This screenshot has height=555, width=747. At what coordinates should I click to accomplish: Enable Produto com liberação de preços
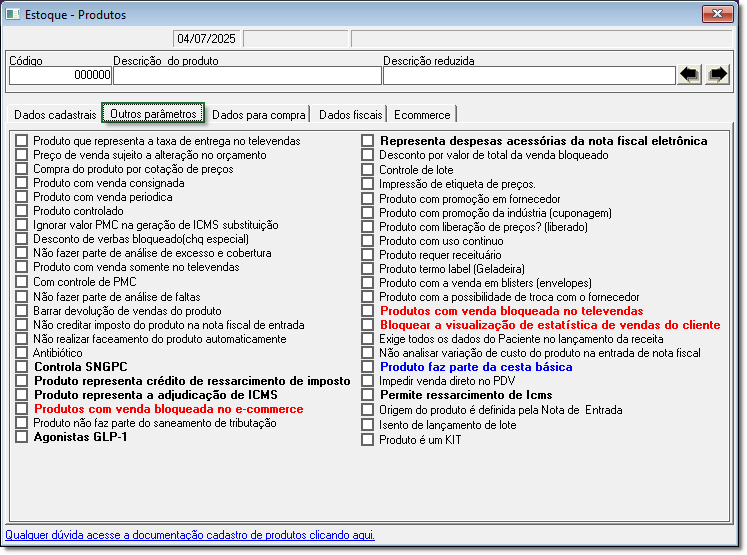367,226
